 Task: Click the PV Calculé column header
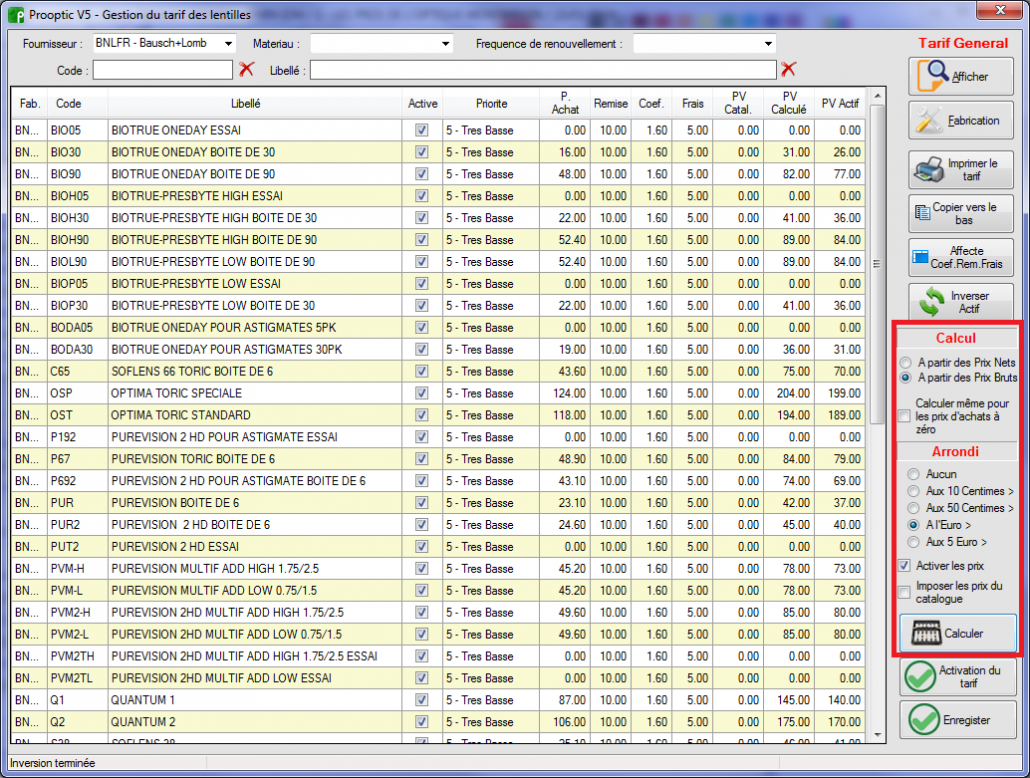(789, 103)
